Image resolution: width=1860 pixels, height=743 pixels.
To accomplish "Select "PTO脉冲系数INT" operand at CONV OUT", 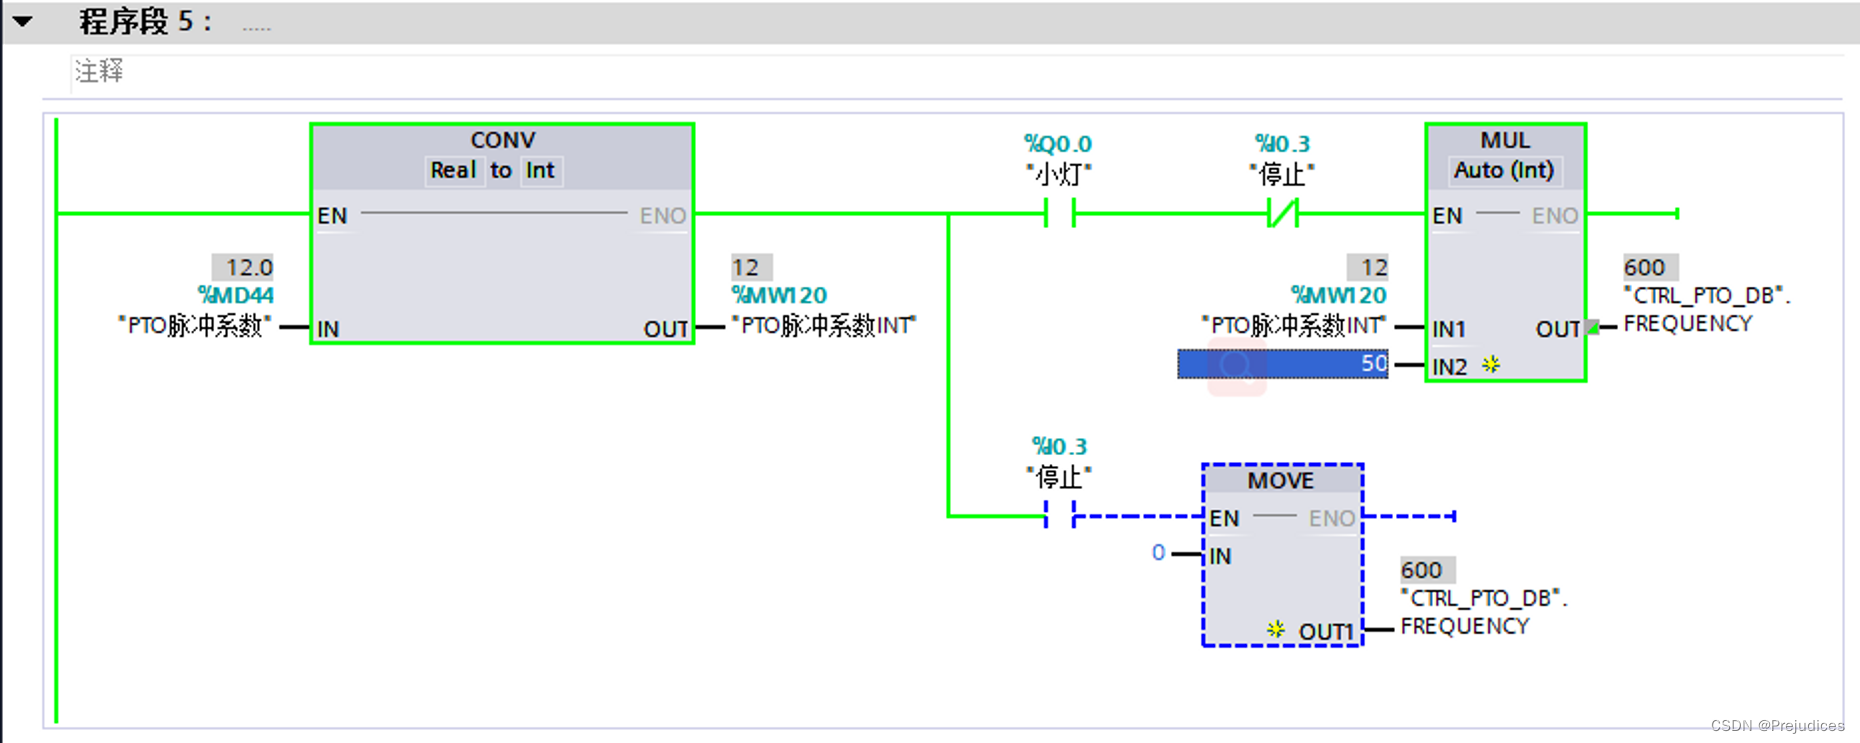I will pyautogui.click(x=824, y=326).
